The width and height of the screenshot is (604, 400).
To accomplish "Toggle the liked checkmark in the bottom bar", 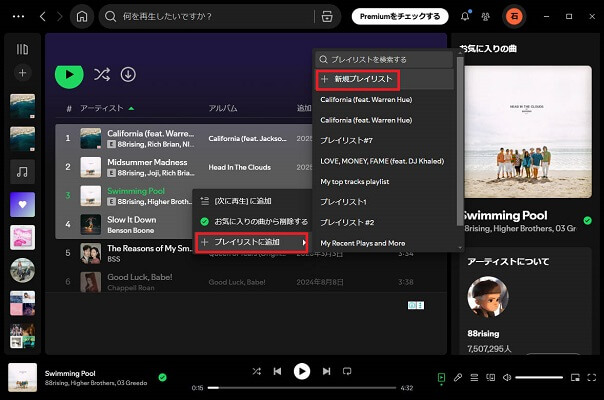I will pyautogui.click(x=163, y=377).
